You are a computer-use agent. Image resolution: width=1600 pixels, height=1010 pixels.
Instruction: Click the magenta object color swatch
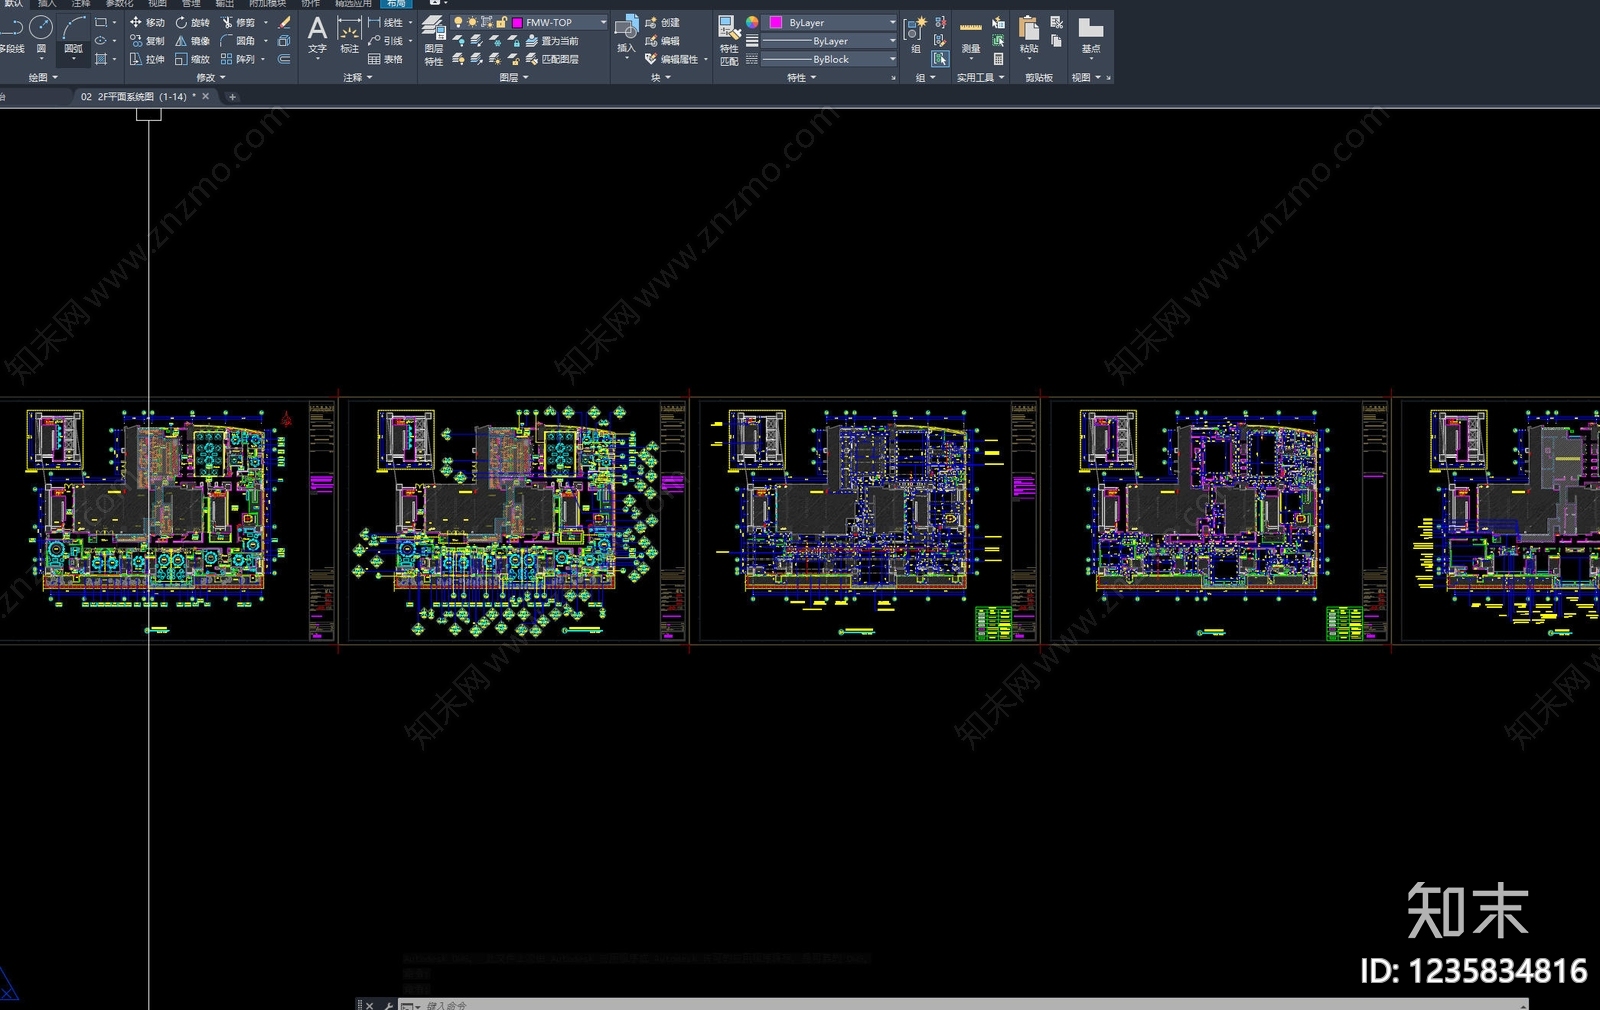(x=776, y=22)
